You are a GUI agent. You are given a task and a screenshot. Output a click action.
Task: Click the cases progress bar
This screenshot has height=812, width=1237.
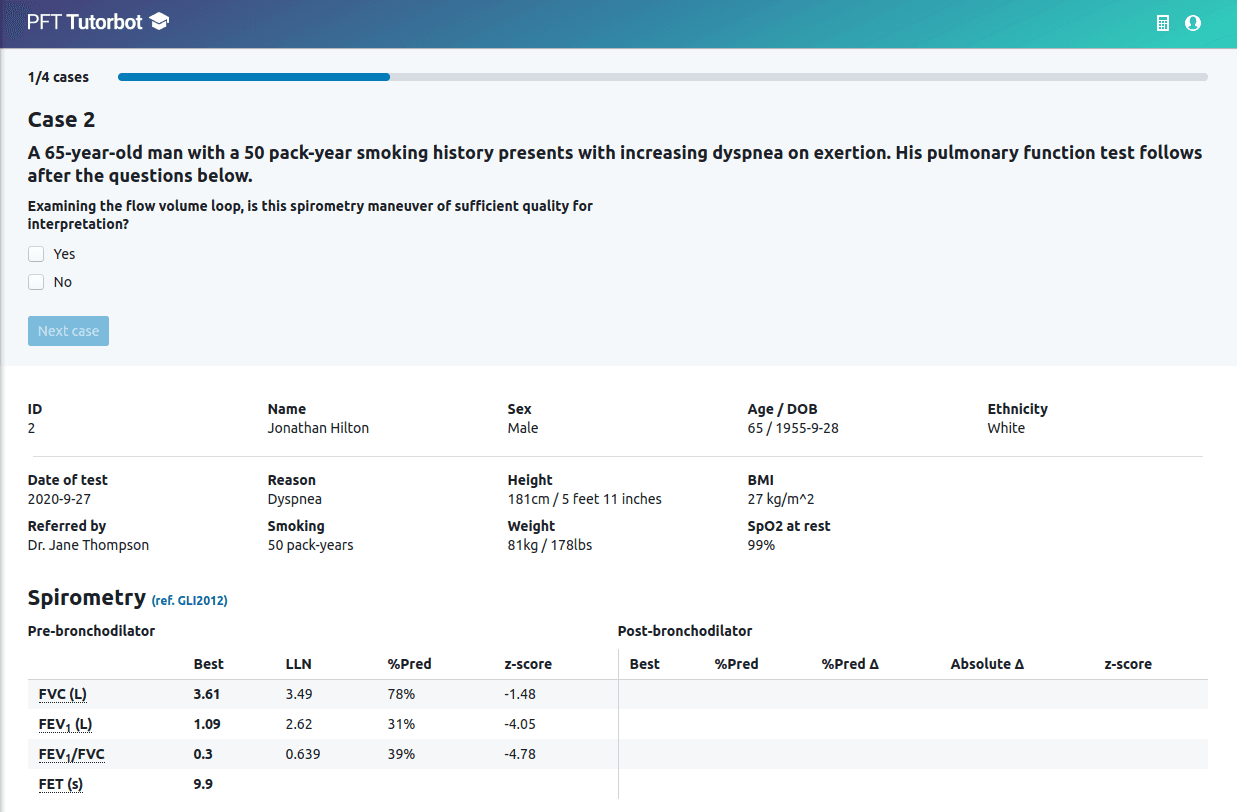662,77
